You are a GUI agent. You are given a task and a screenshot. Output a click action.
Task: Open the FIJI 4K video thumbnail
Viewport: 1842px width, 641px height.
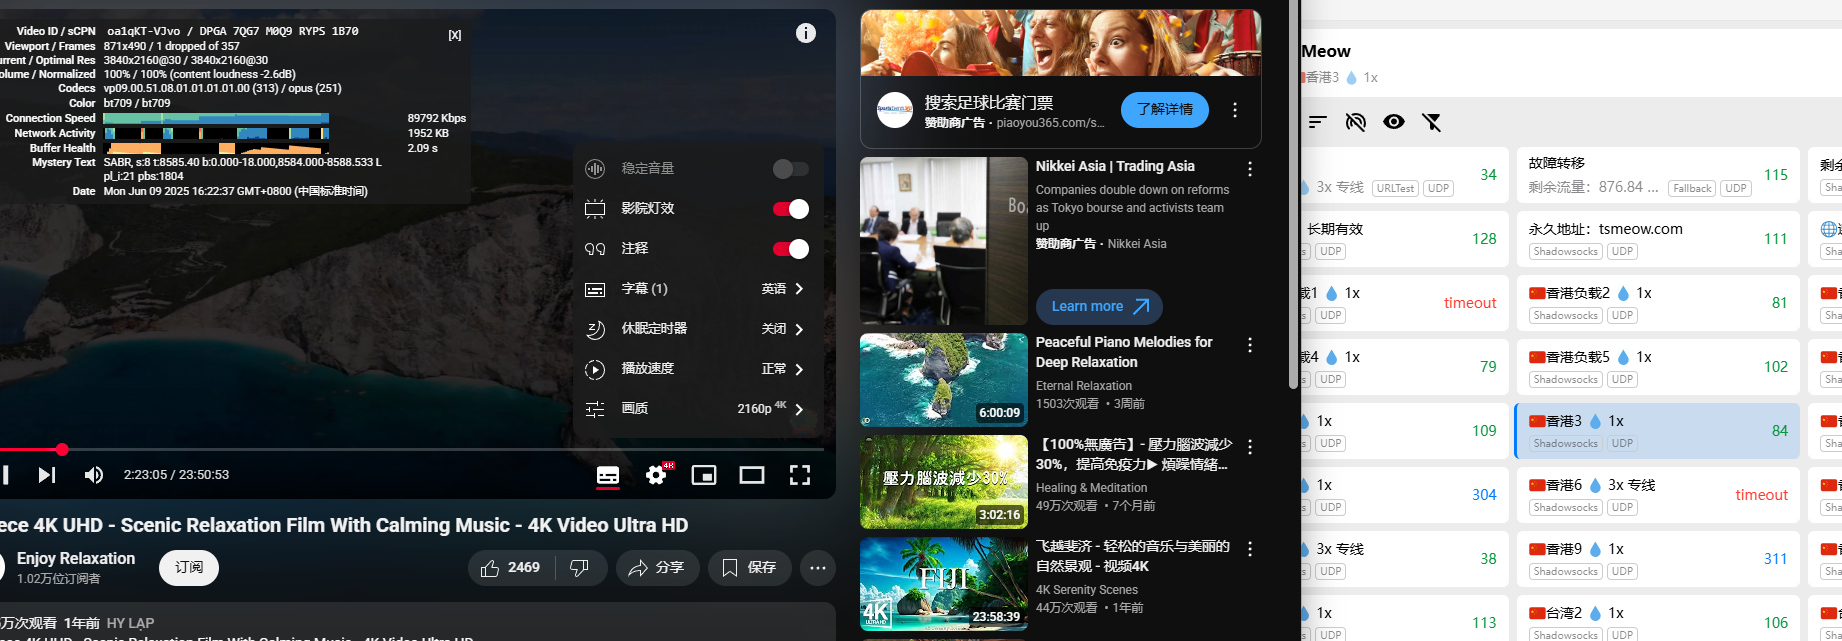click(x=944, y=584)
